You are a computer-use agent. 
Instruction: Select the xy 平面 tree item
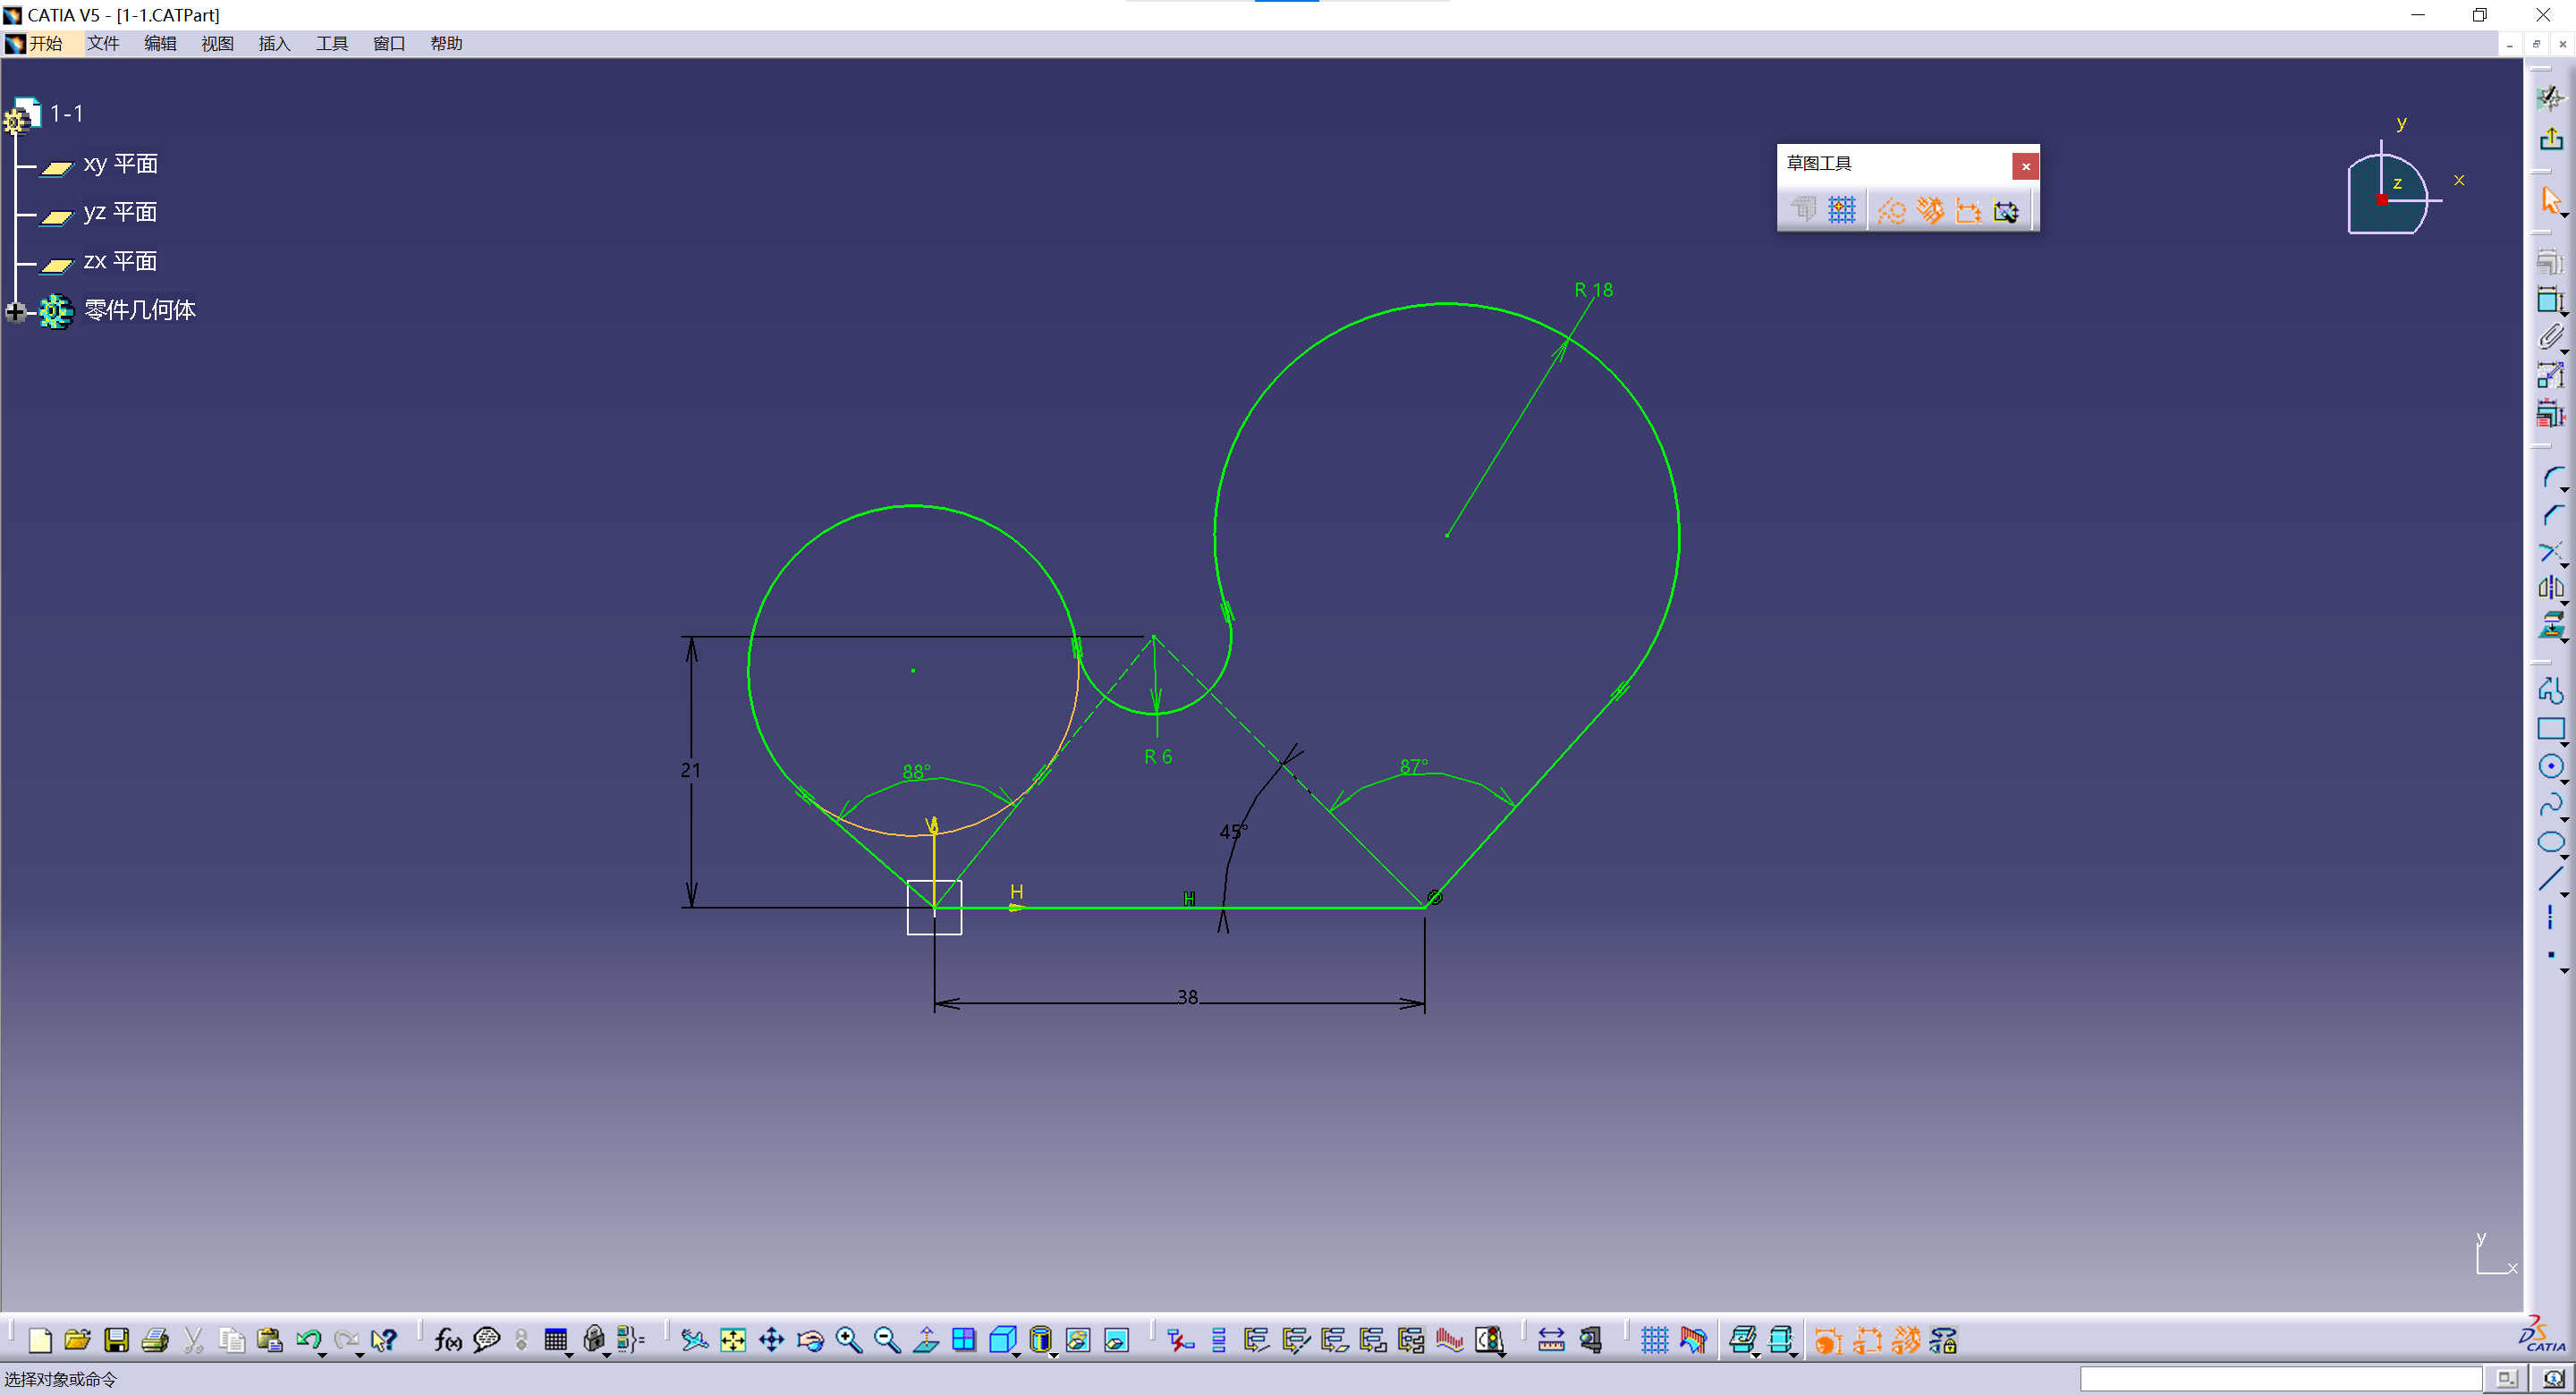(120, 164)
